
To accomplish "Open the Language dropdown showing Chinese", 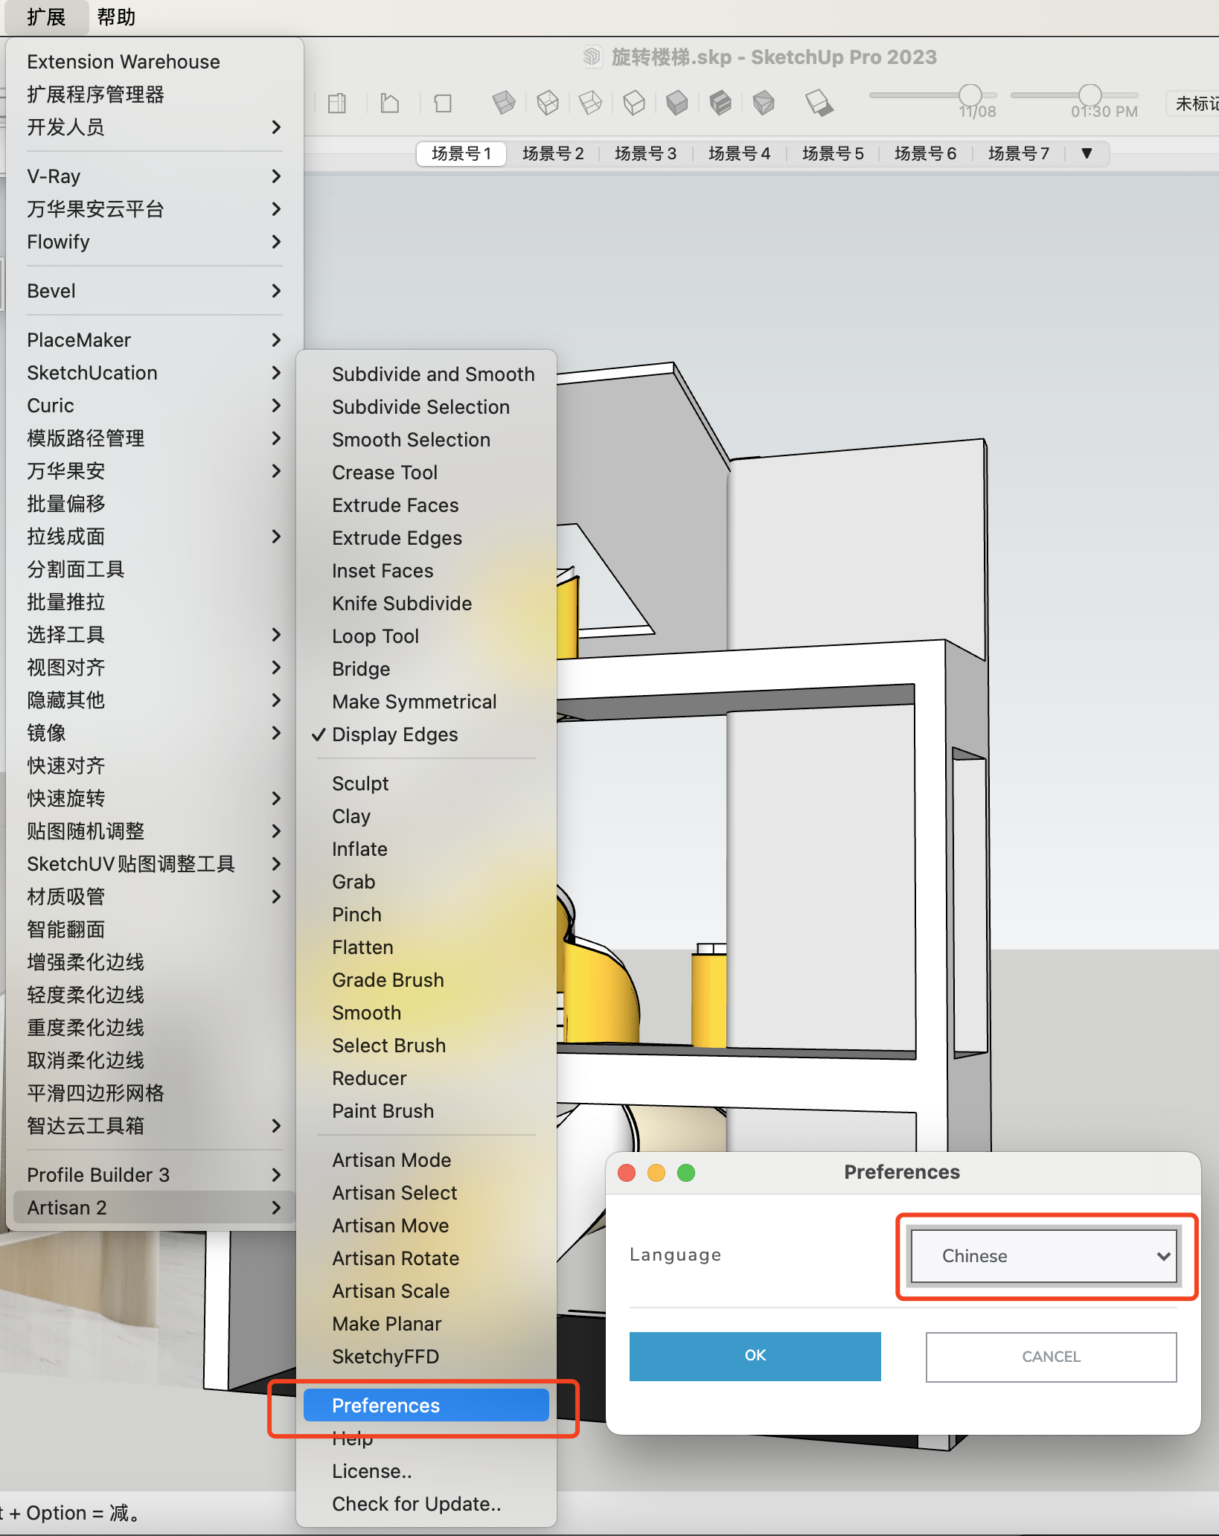I will (x=1045, y=1256).
